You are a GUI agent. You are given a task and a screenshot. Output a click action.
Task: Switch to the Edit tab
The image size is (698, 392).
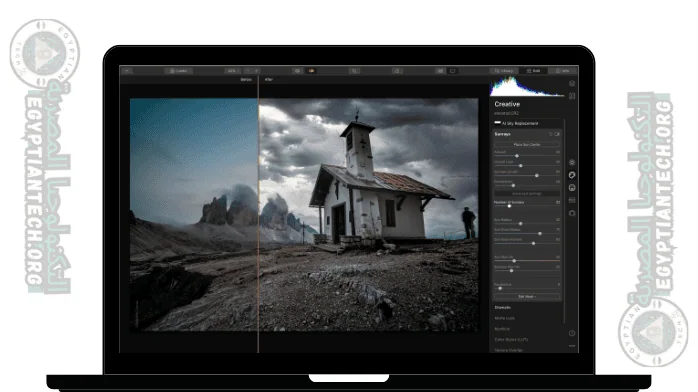(533, 71)
